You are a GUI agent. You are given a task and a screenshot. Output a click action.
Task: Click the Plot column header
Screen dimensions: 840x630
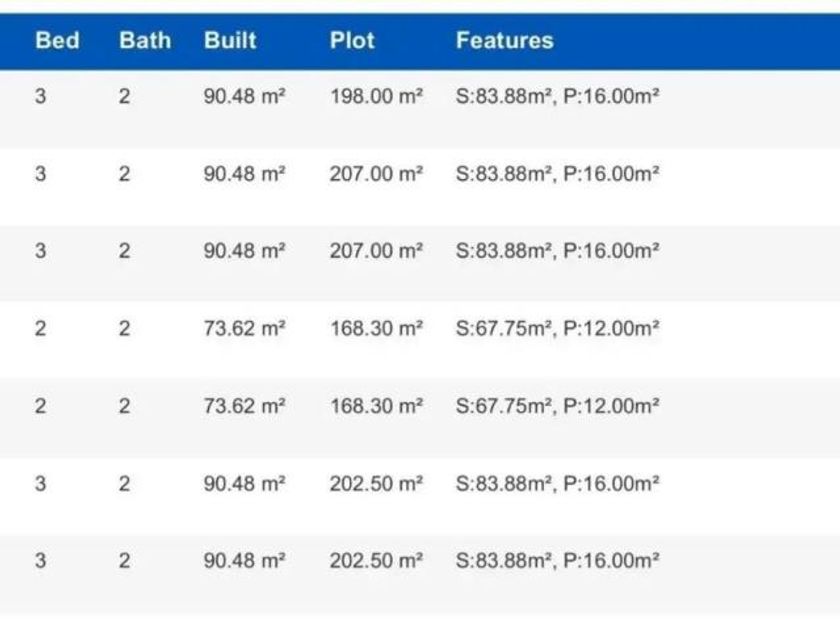[x=352, y=41]
